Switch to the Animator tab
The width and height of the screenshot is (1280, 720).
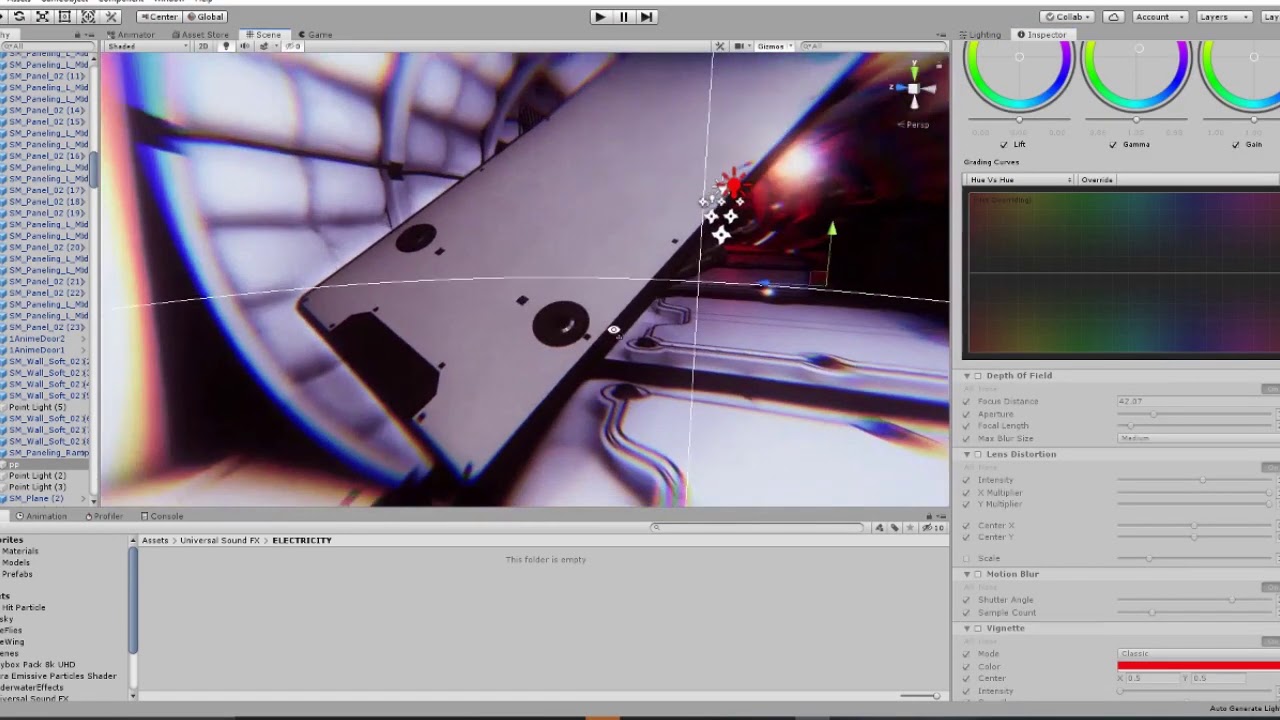click(131, 34)
